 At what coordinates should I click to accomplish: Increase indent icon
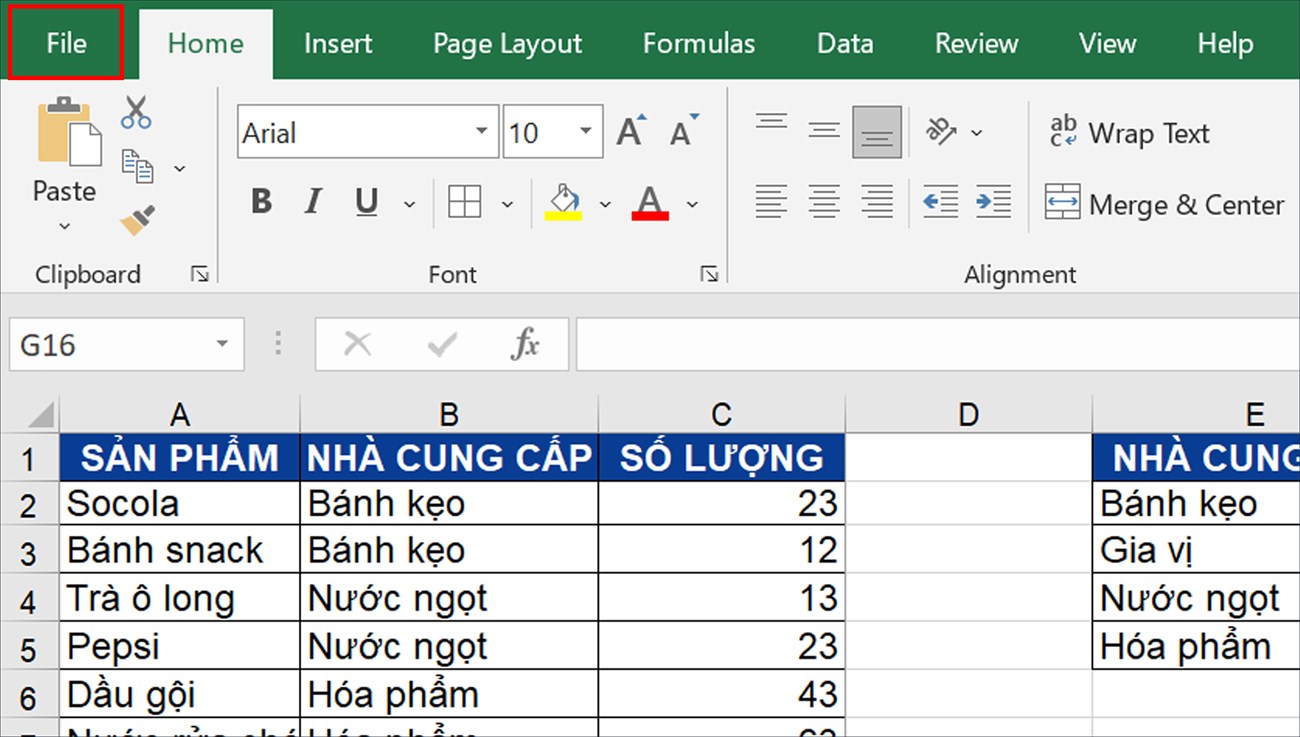pyautogui.click(x=993, y=202)
